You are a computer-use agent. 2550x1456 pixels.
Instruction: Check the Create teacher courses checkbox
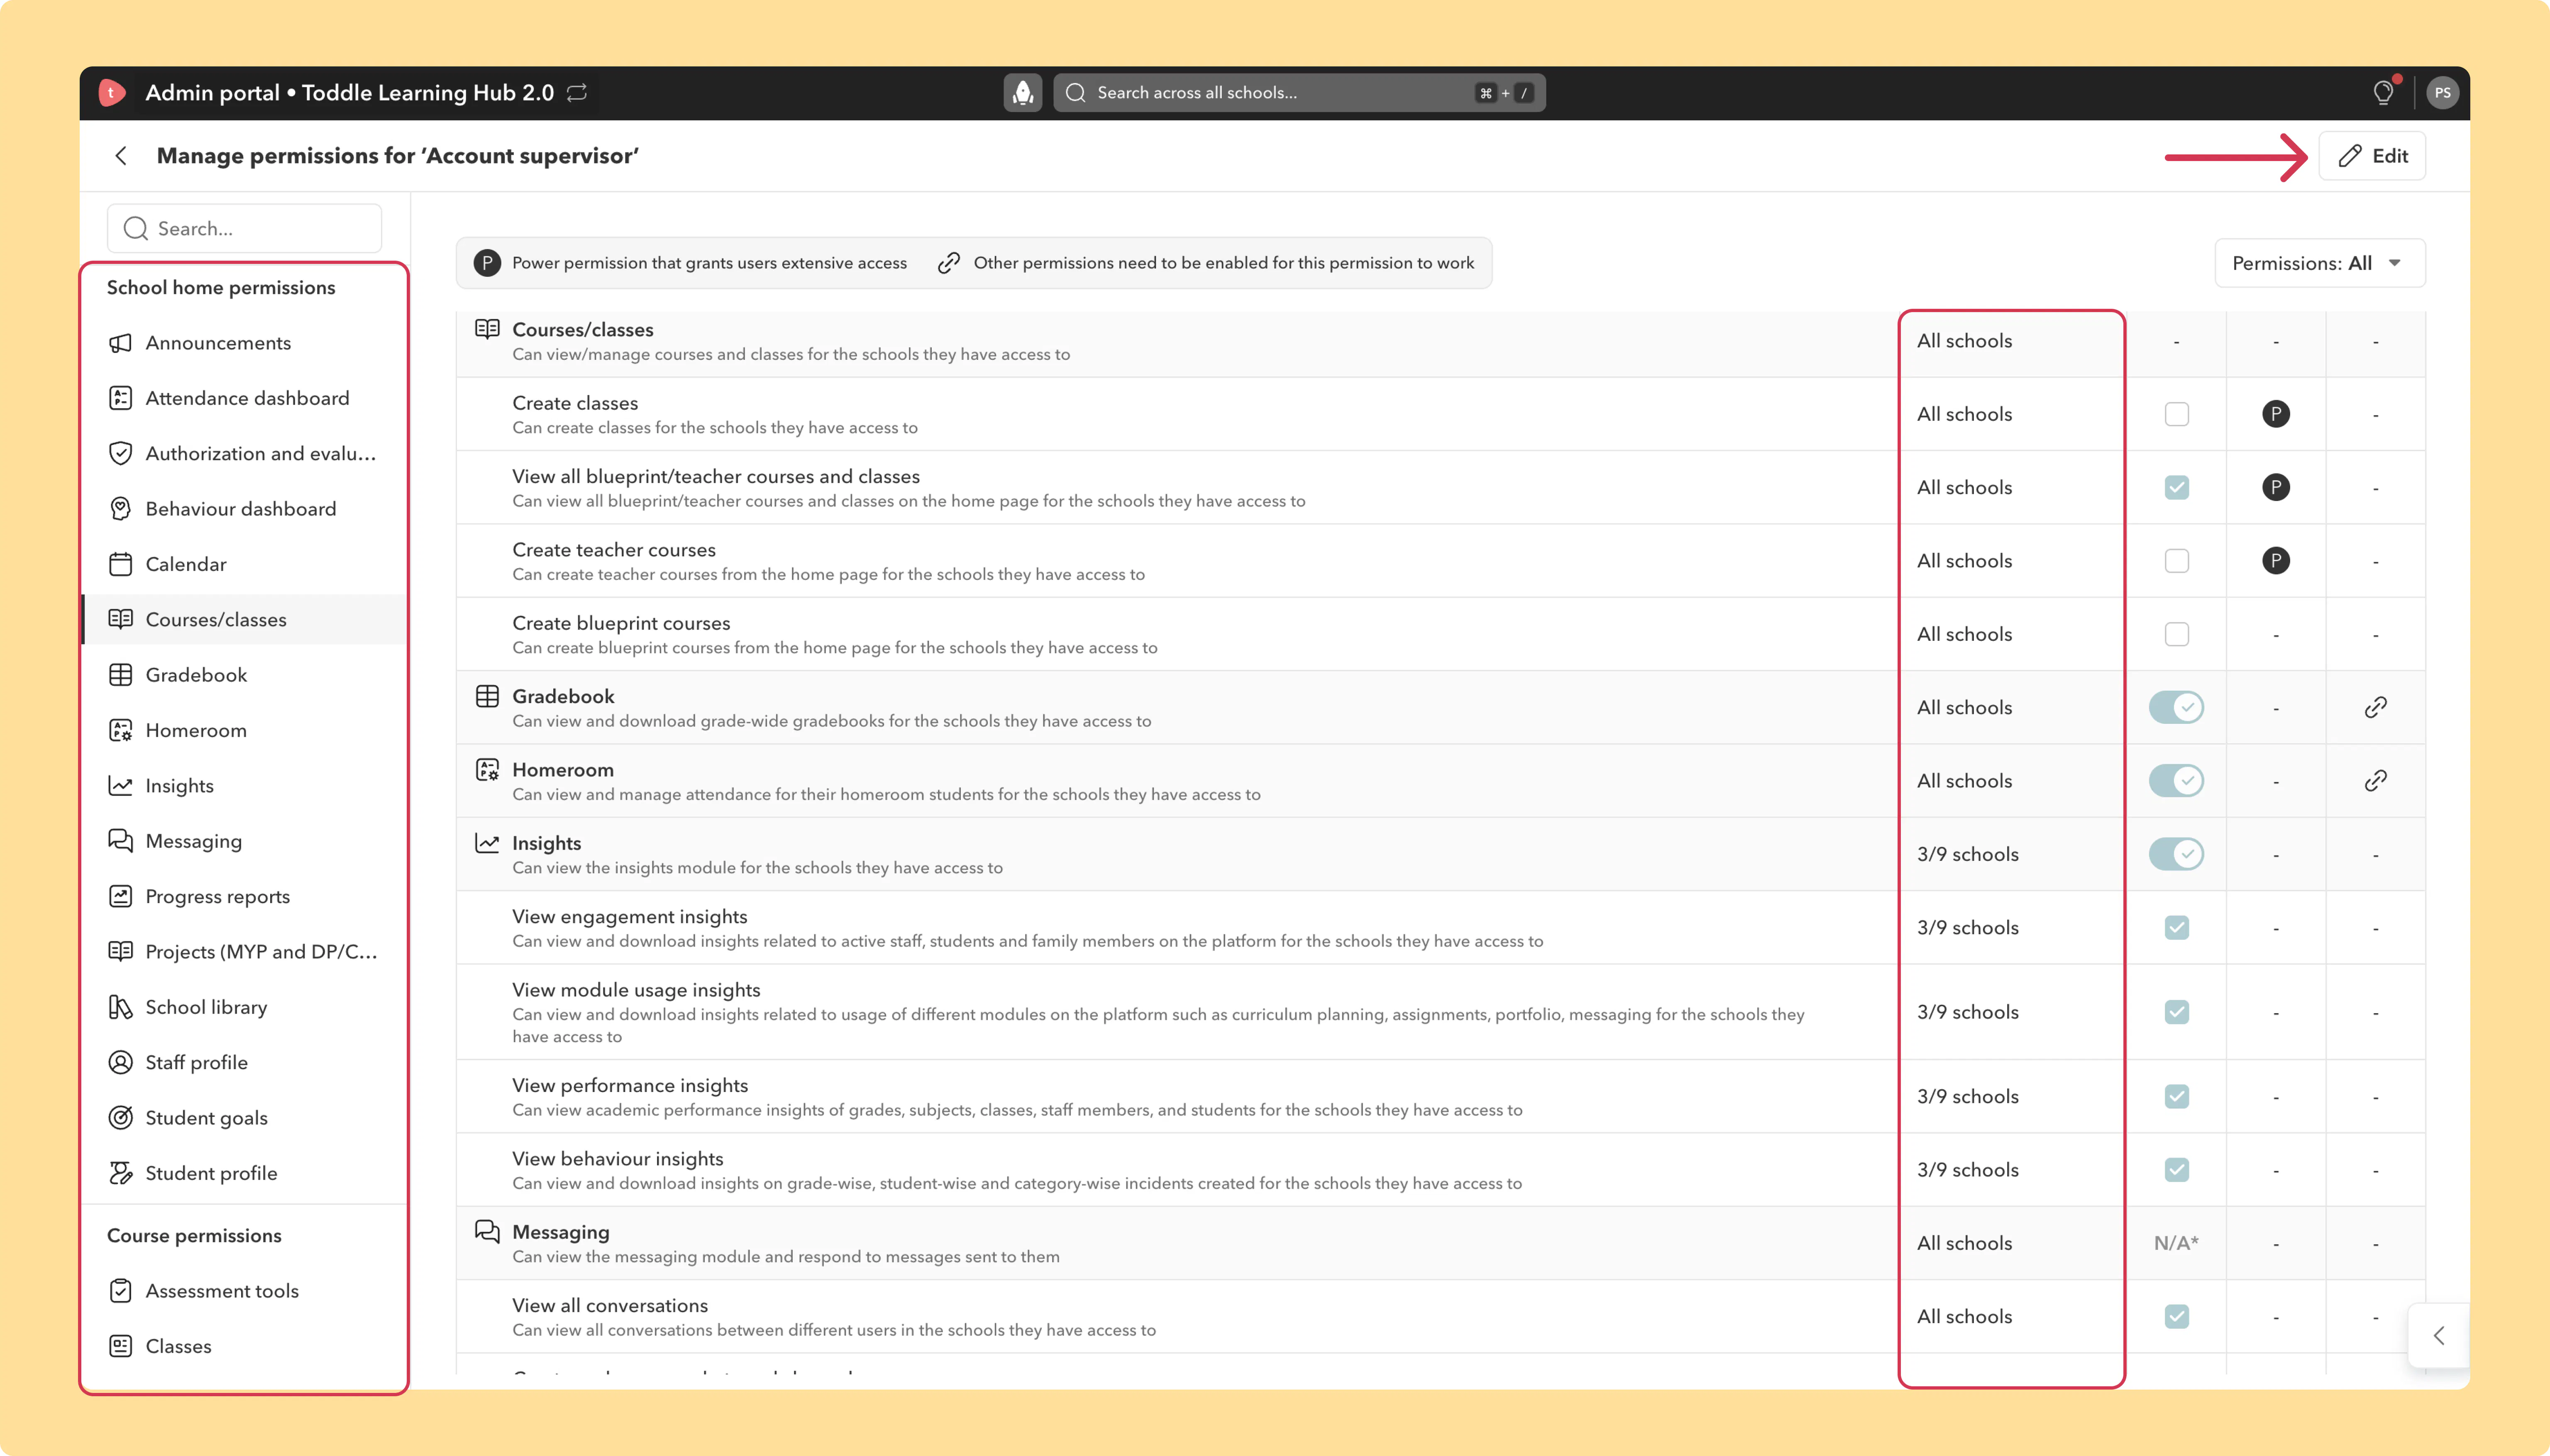click(2176, 561)
